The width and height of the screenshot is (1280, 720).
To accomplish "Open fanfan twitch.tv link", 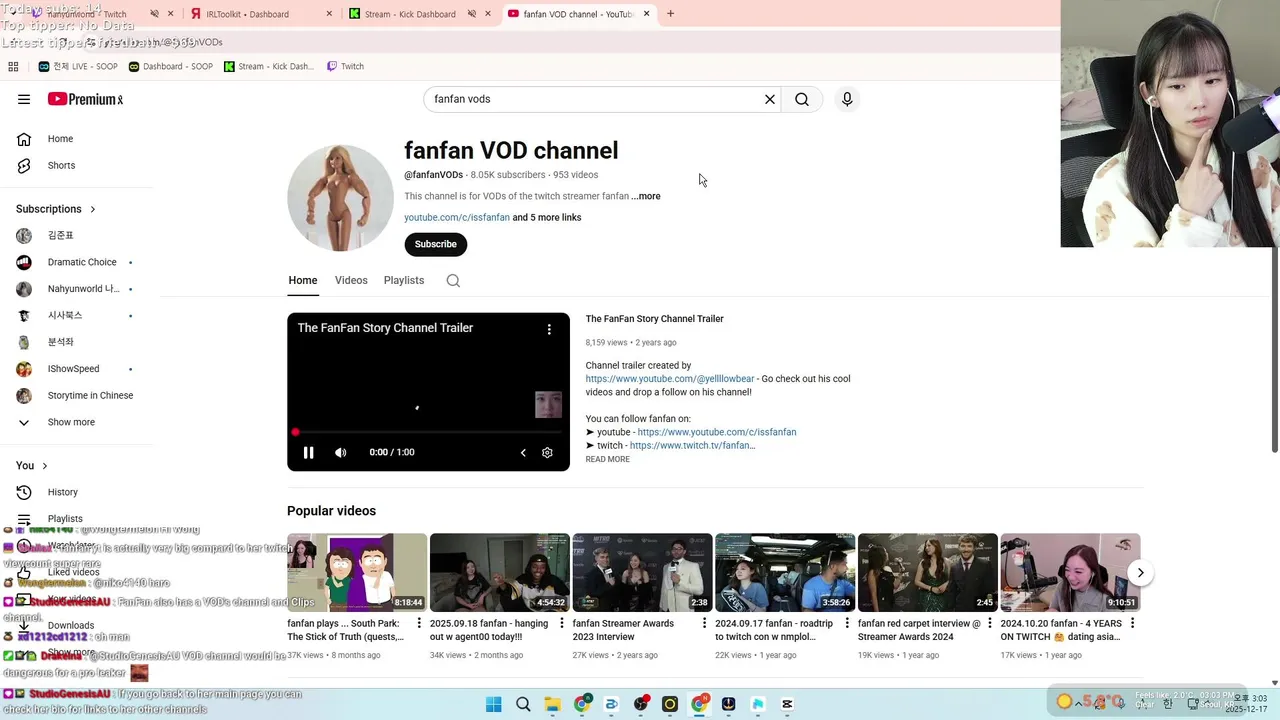I will (692, 445).
